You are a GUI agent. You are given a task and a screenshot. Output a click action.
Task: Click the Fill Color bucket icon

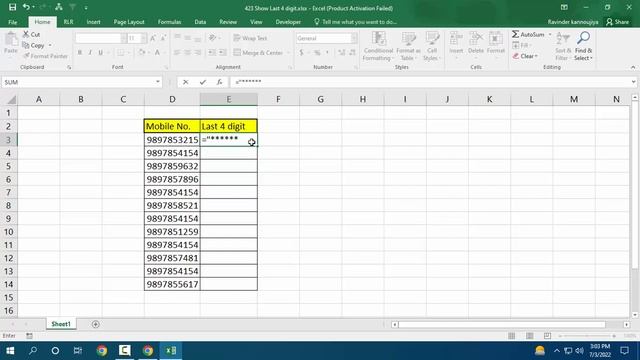[x=141, y=53]
